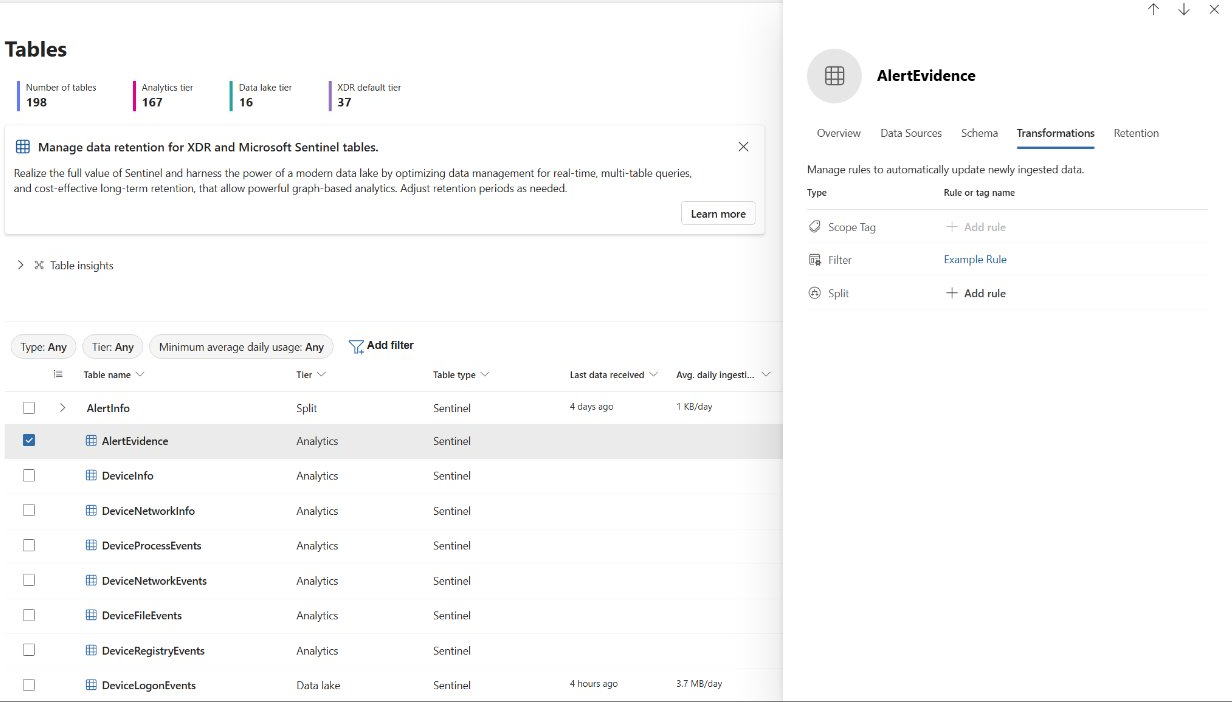
Task: Click the Add filter funnel icon
Action: (356, 346)
